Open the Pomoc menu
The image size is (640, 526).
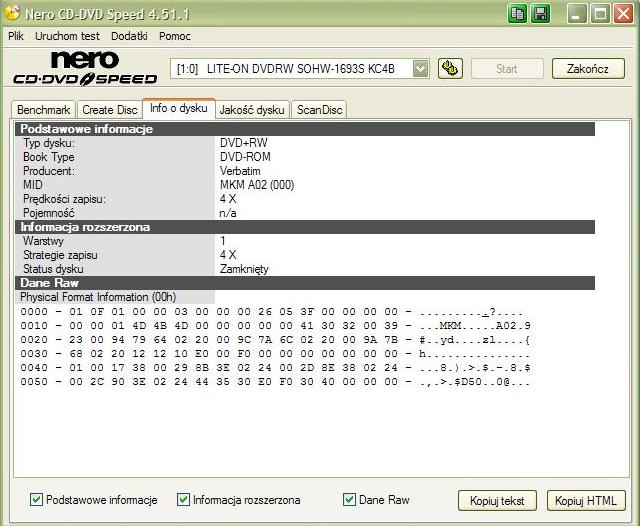tap(175, 36)
